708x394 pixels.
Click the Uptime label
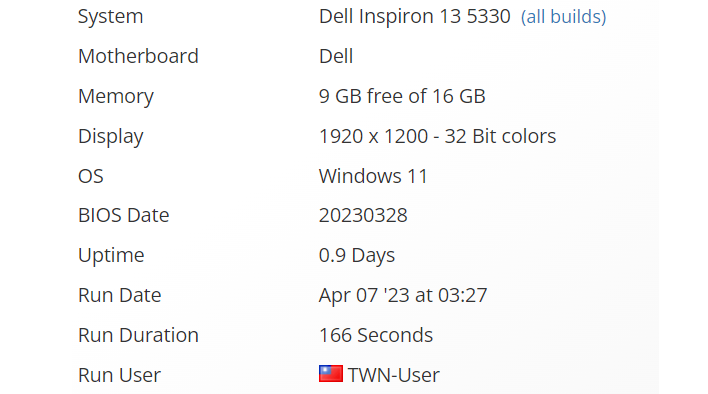click(x=111, y=255)
